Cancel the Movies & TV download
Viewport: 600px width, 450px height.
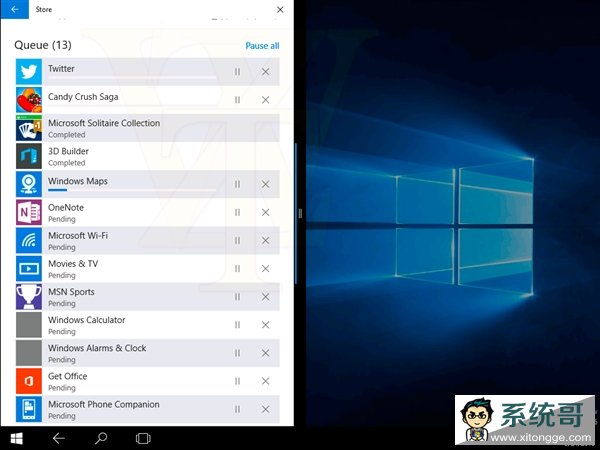265,269
